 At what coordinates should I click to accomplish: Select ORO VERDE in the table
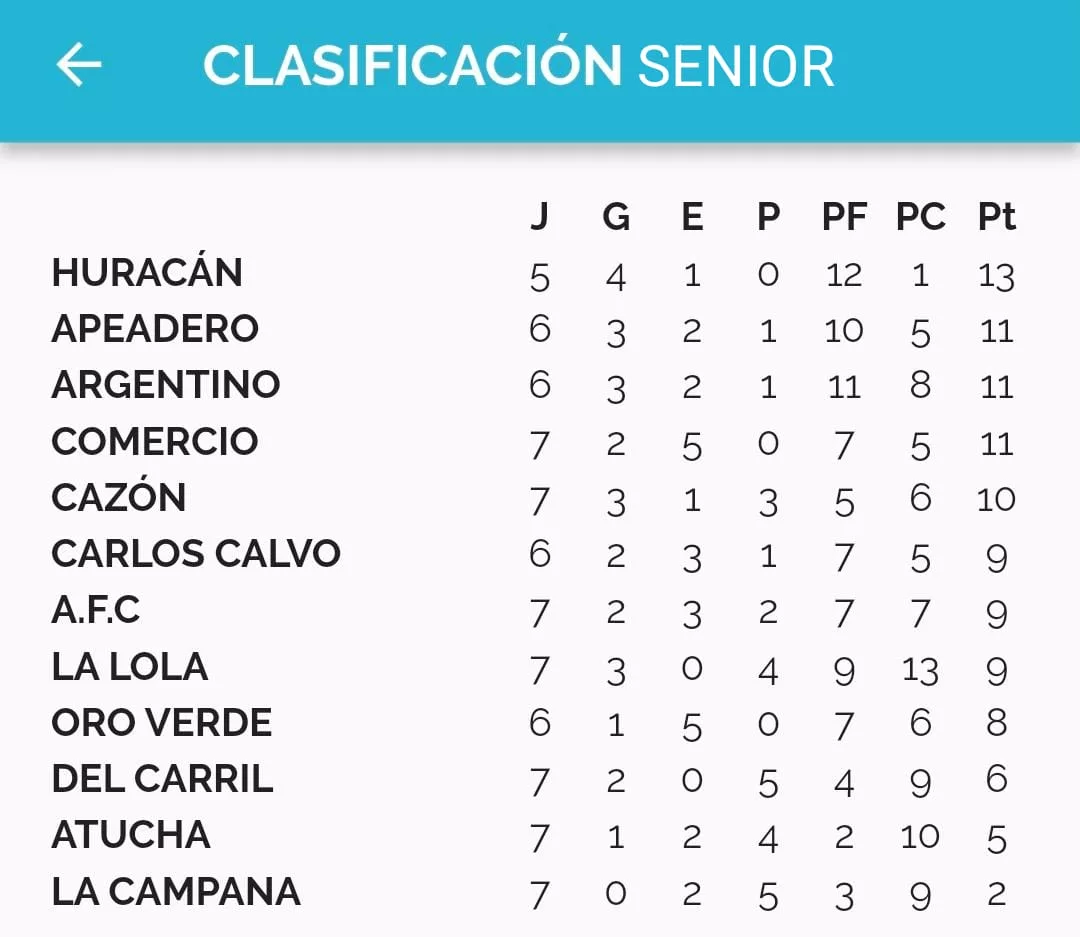[162, 722]
